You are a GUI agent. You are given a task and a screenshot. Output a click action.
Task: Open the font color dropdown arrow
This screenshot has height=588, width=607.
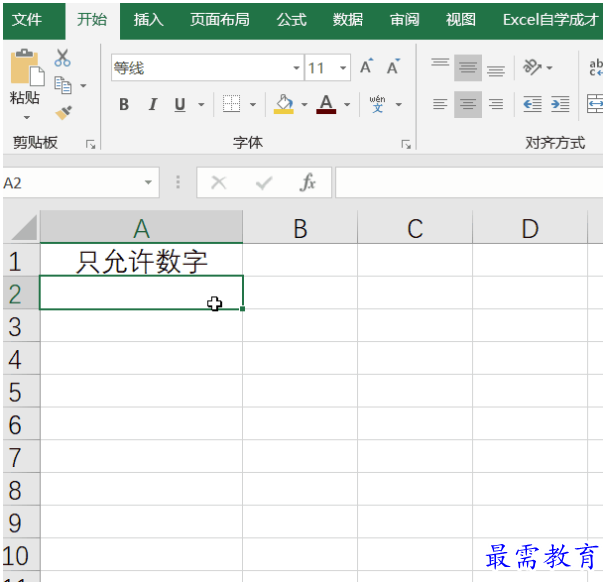(347, 104)
